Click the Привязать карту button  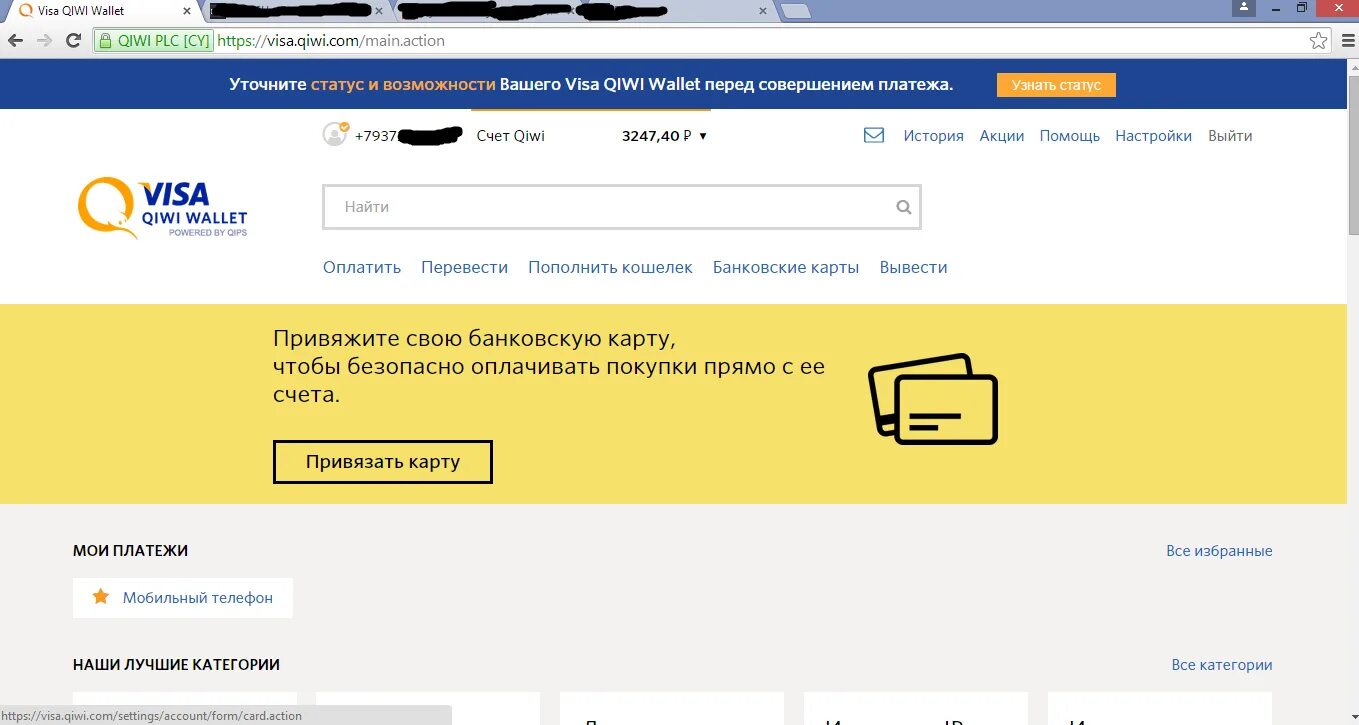(383, 462)
